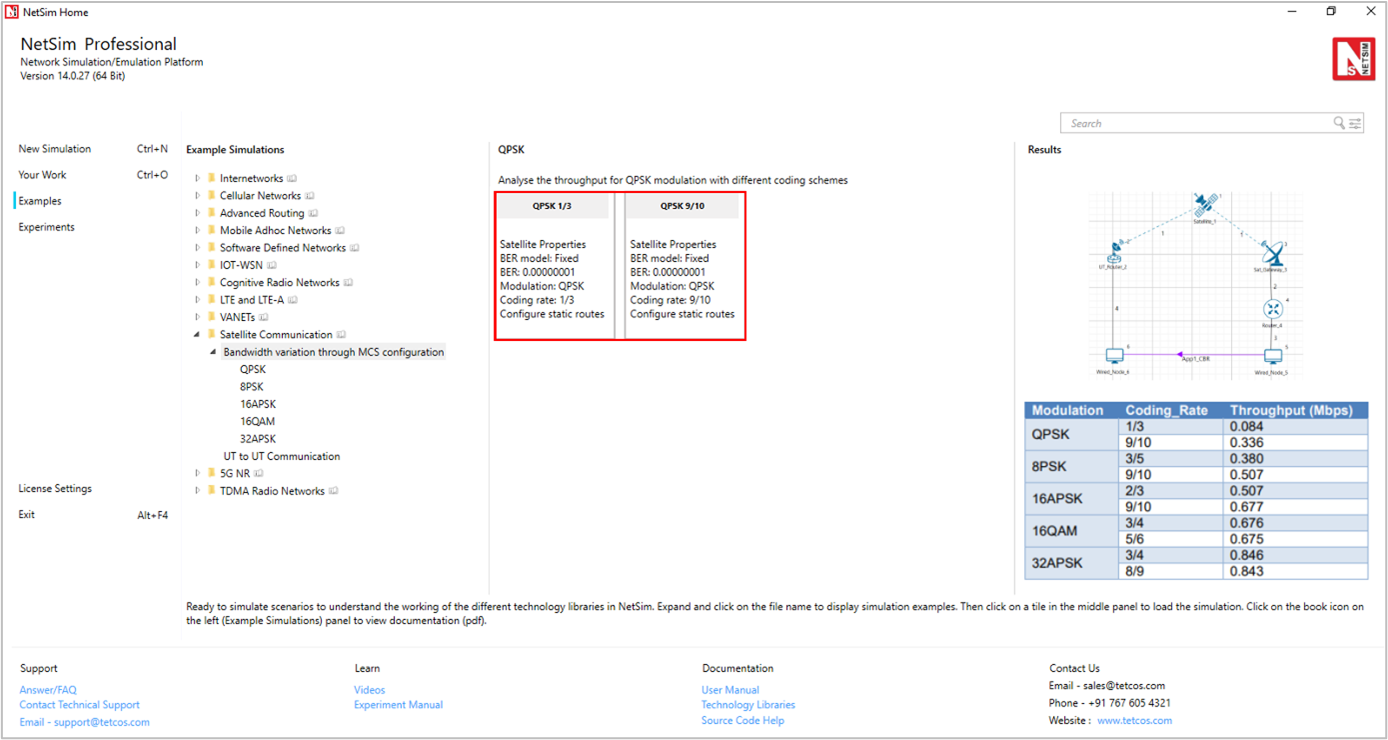Image resolution: width=1388 pixels, height=740 pixels.
Task: Go to the Experiments menu item
Action: coord(47,227)
